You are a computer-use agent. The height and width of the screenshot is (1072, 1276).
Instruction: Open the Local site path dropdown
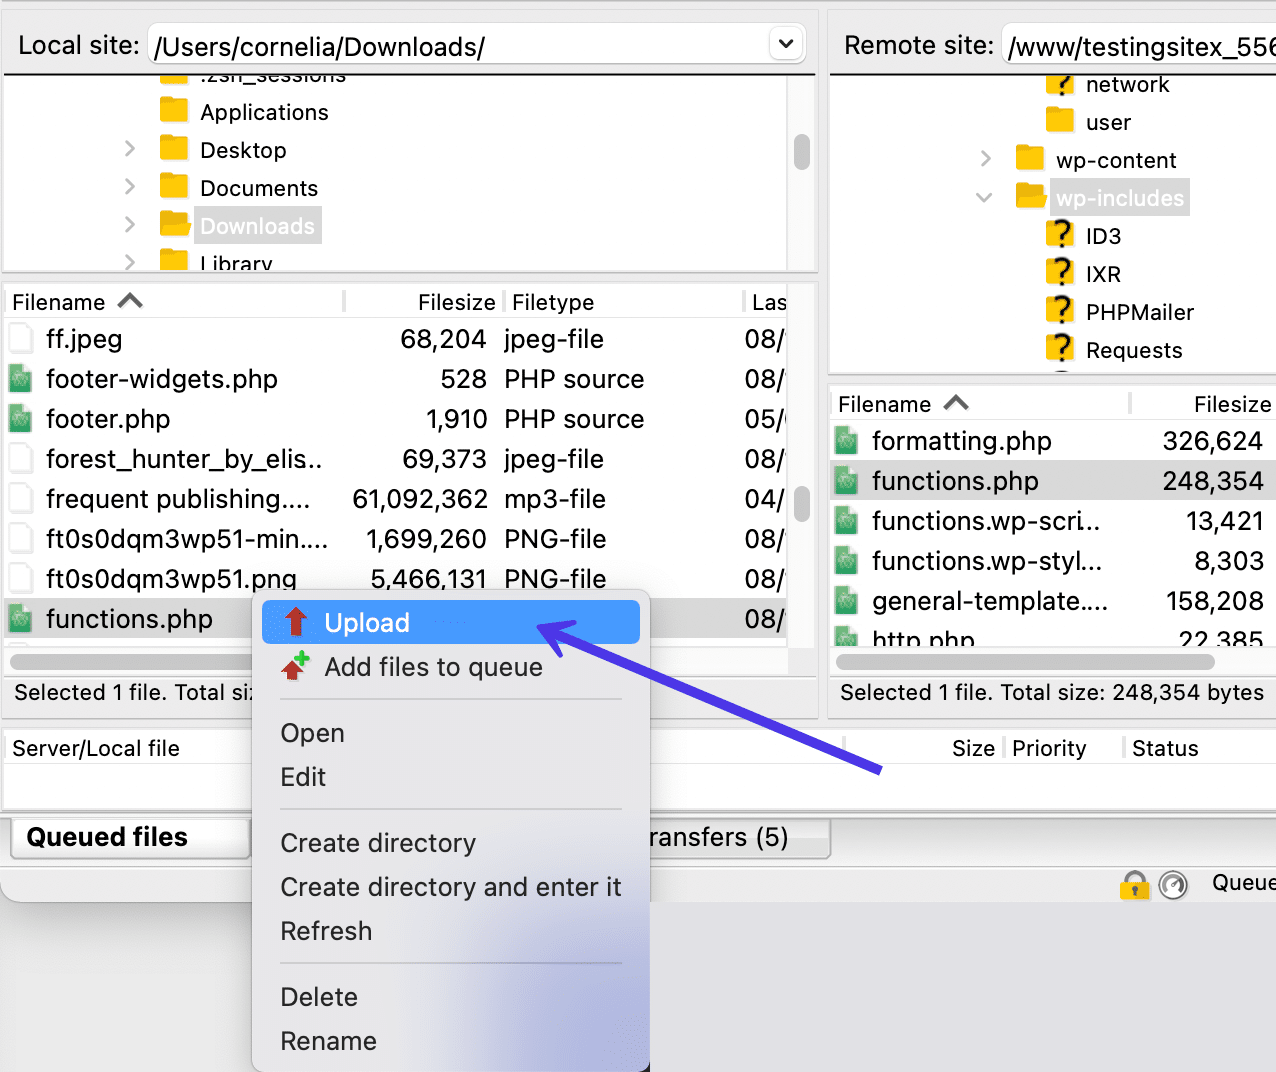(x=786, y=45)
